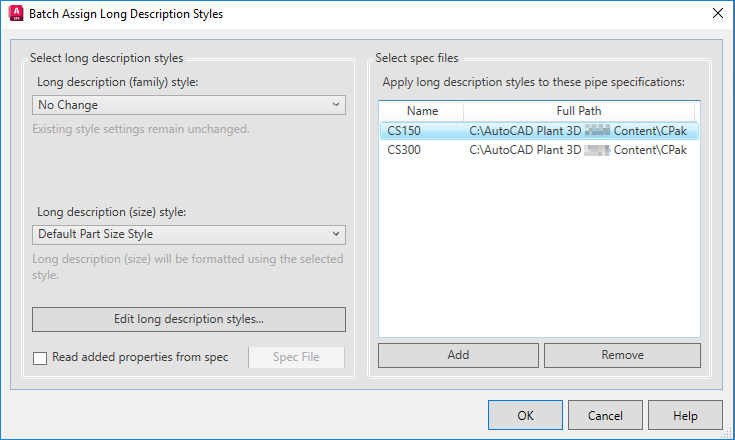Enable Read added properties from spec
Viewport: 735px width, 440px height.
[40, 358]
